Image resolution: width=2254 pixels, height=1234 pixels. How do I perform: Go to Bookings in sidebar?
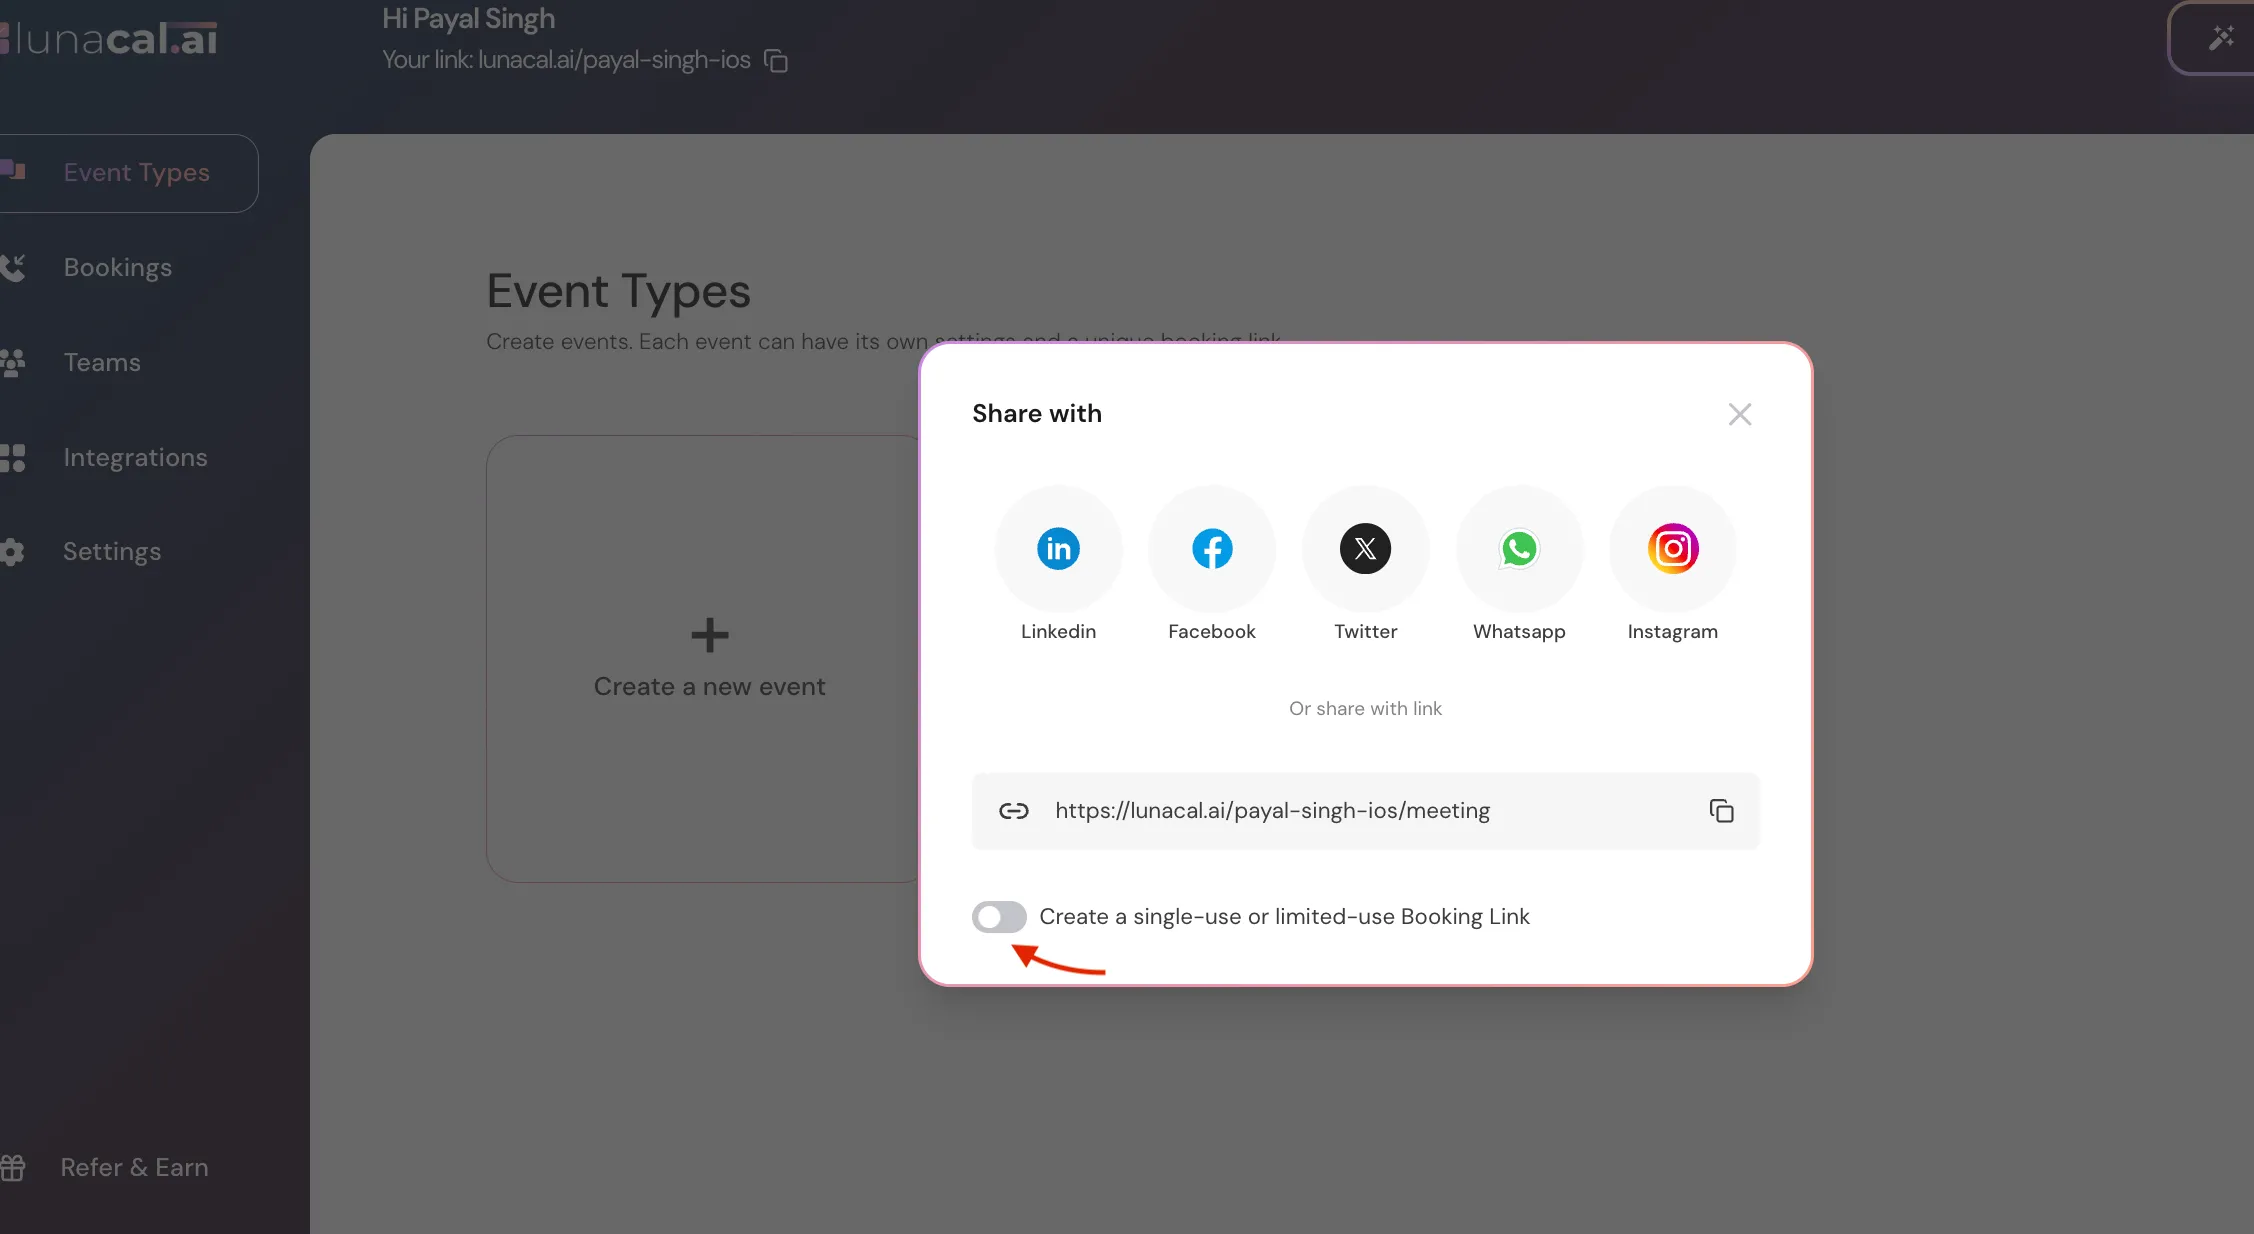(117, 268)
